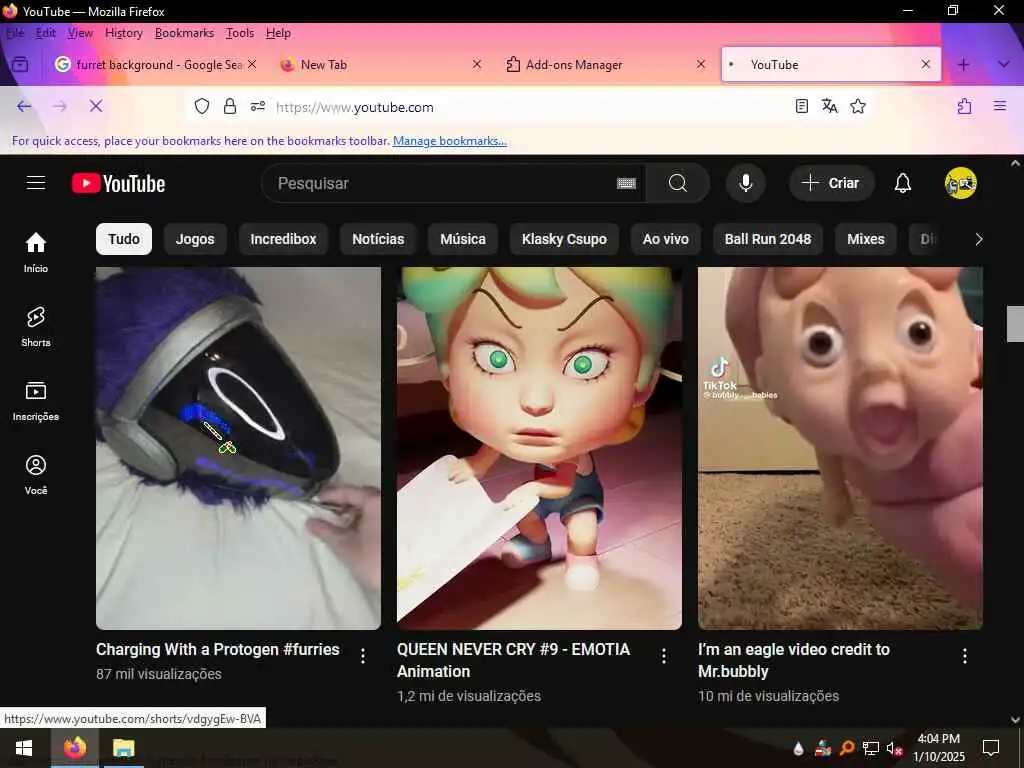1024x768 pixels.
Task: Open Charging With a Protogen #furries title
Action: 217,649
